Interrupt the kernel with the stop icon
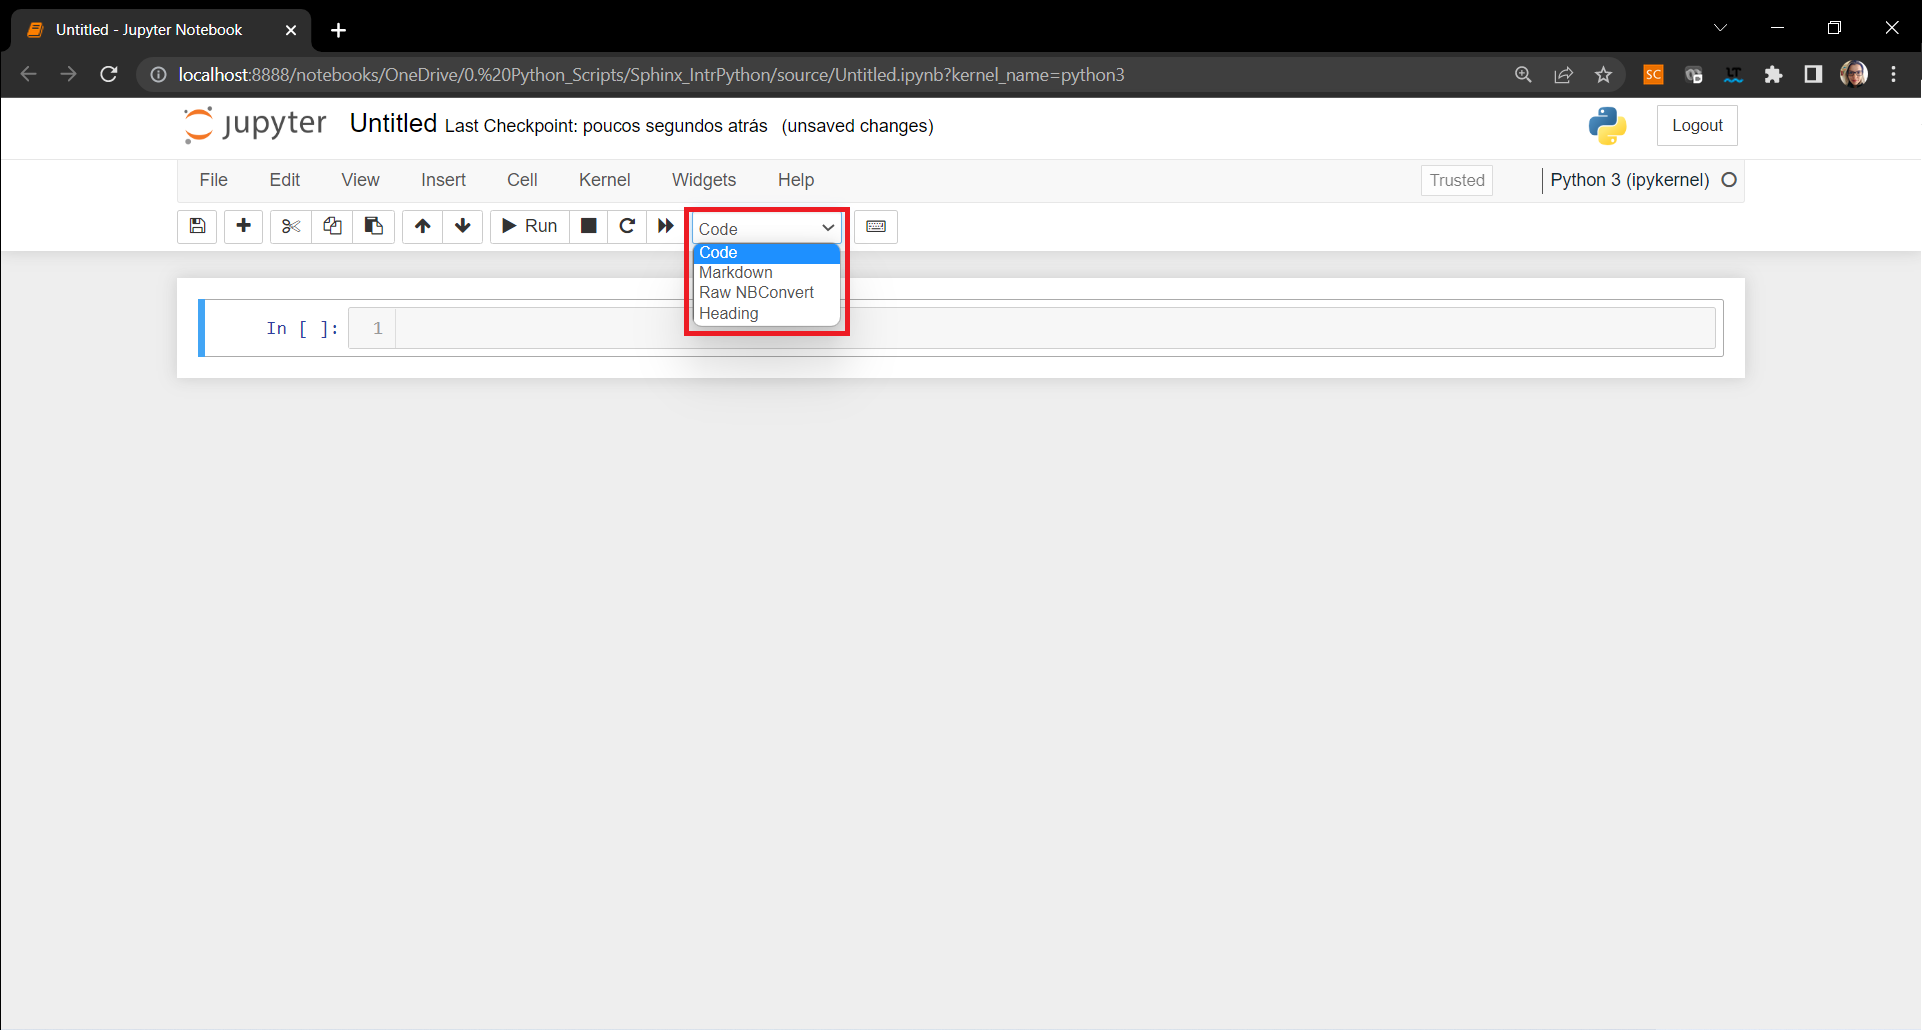Screen dimensions: 1922x1030 coord(589,226)
